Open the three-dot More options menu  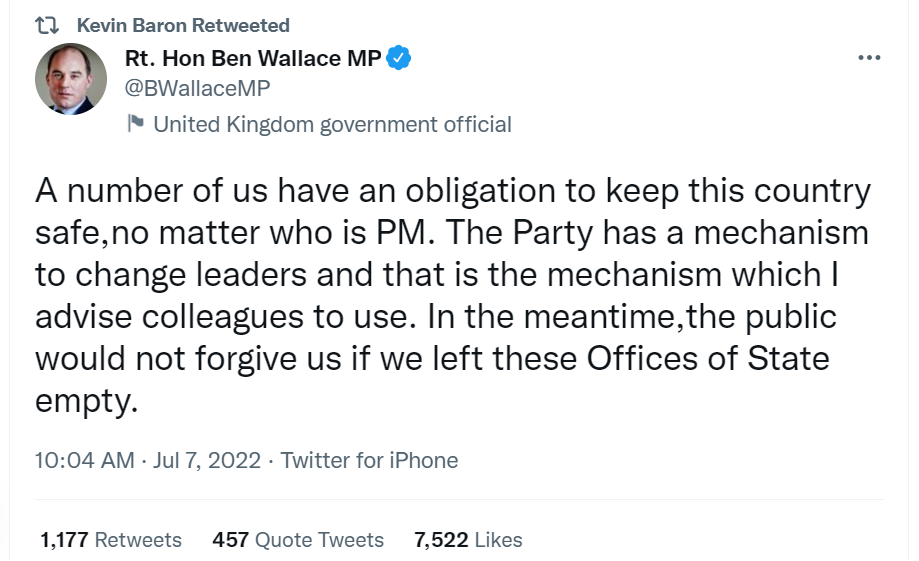click(869, 58)
